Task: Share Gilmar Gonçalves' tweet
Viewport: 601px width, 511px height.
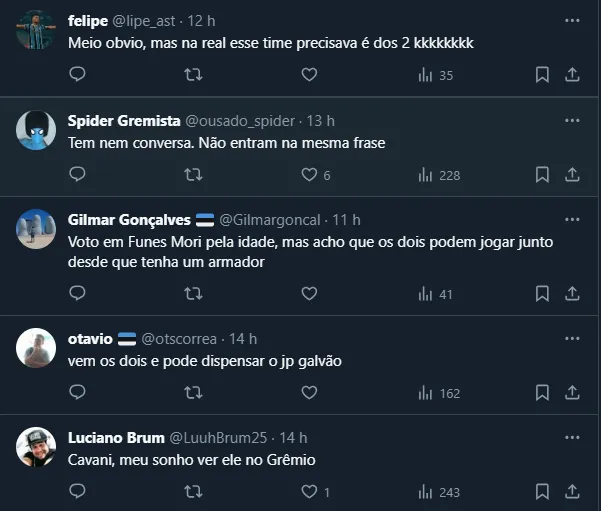Action: point(572,294)
